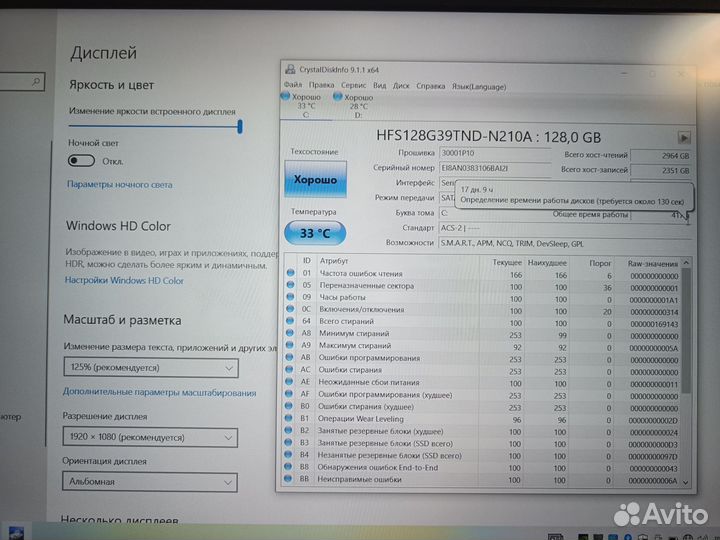
Task: Click the Атрибут column header
Action: tap(334, 260)
